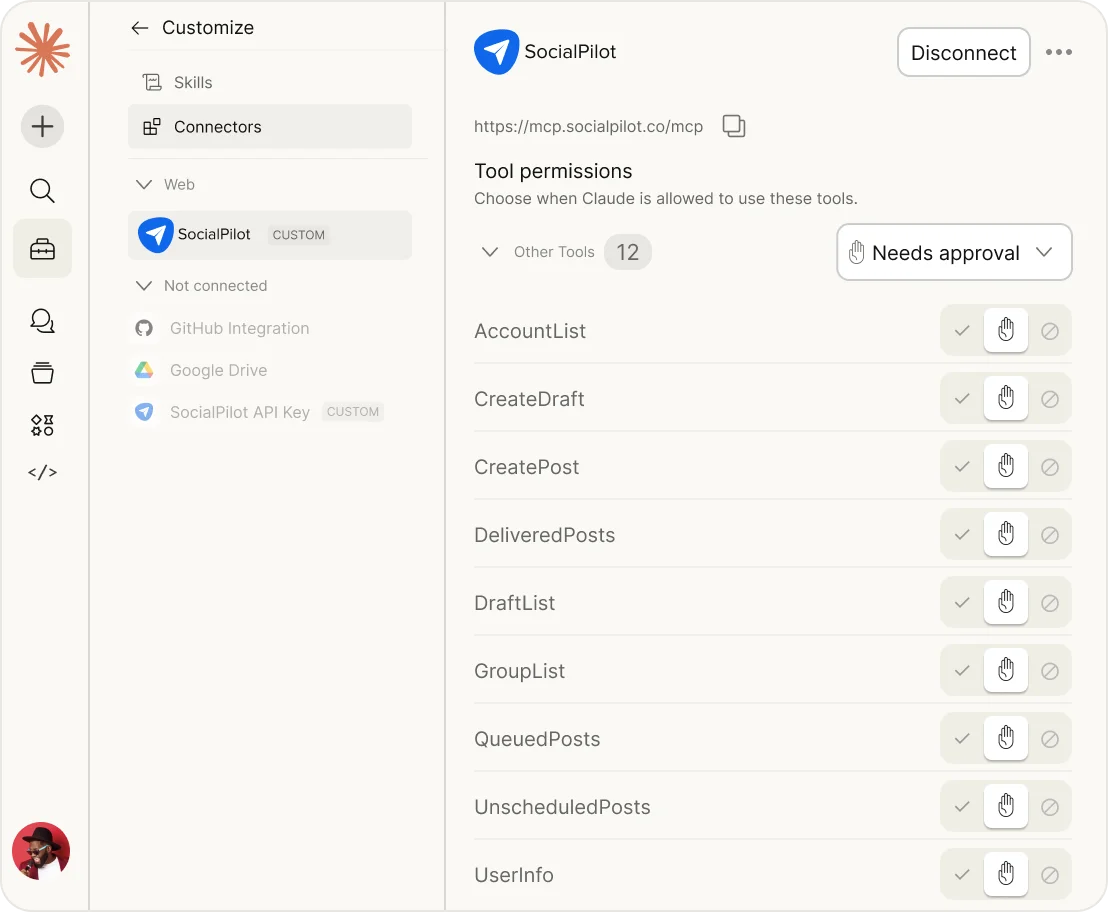The width and height of the screenshot is (1108, 912).
Task: Click the code icon in the sidebar
Action: (x=42, y=471)
